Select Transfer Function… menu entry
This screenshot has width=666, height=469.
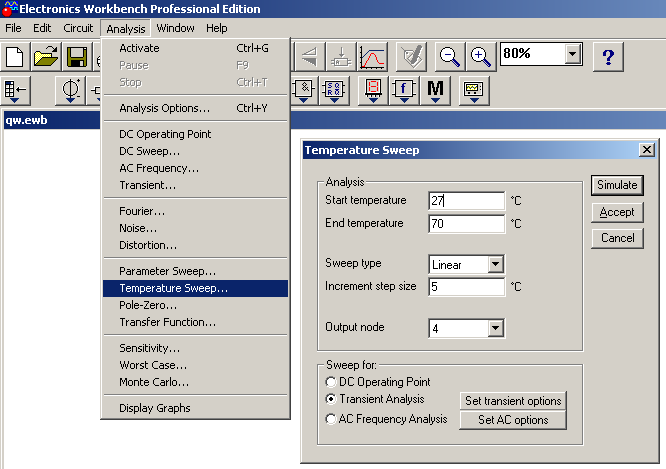tap(195, 322)
